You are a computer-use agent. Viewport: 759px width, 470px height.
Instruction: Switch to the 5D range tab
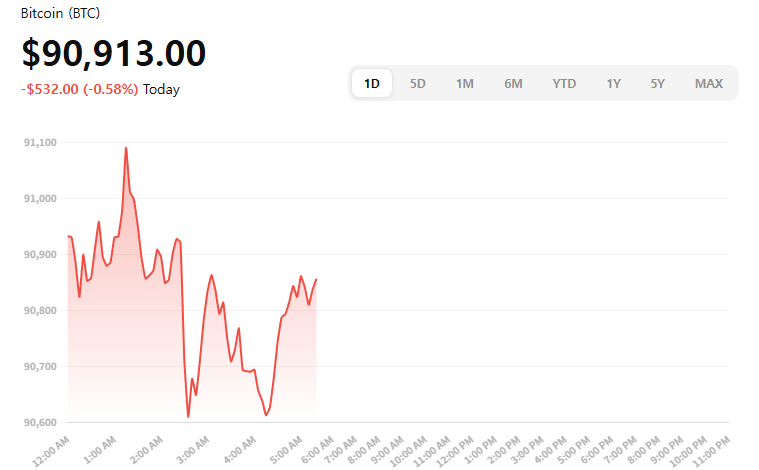418,84
